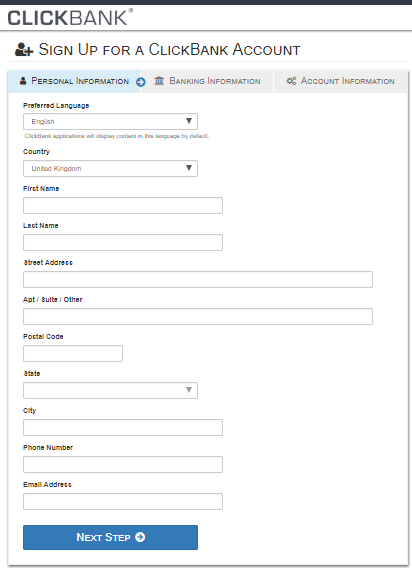Click the blue arrow circle icon on Personal Information tab

pos(141,82)
